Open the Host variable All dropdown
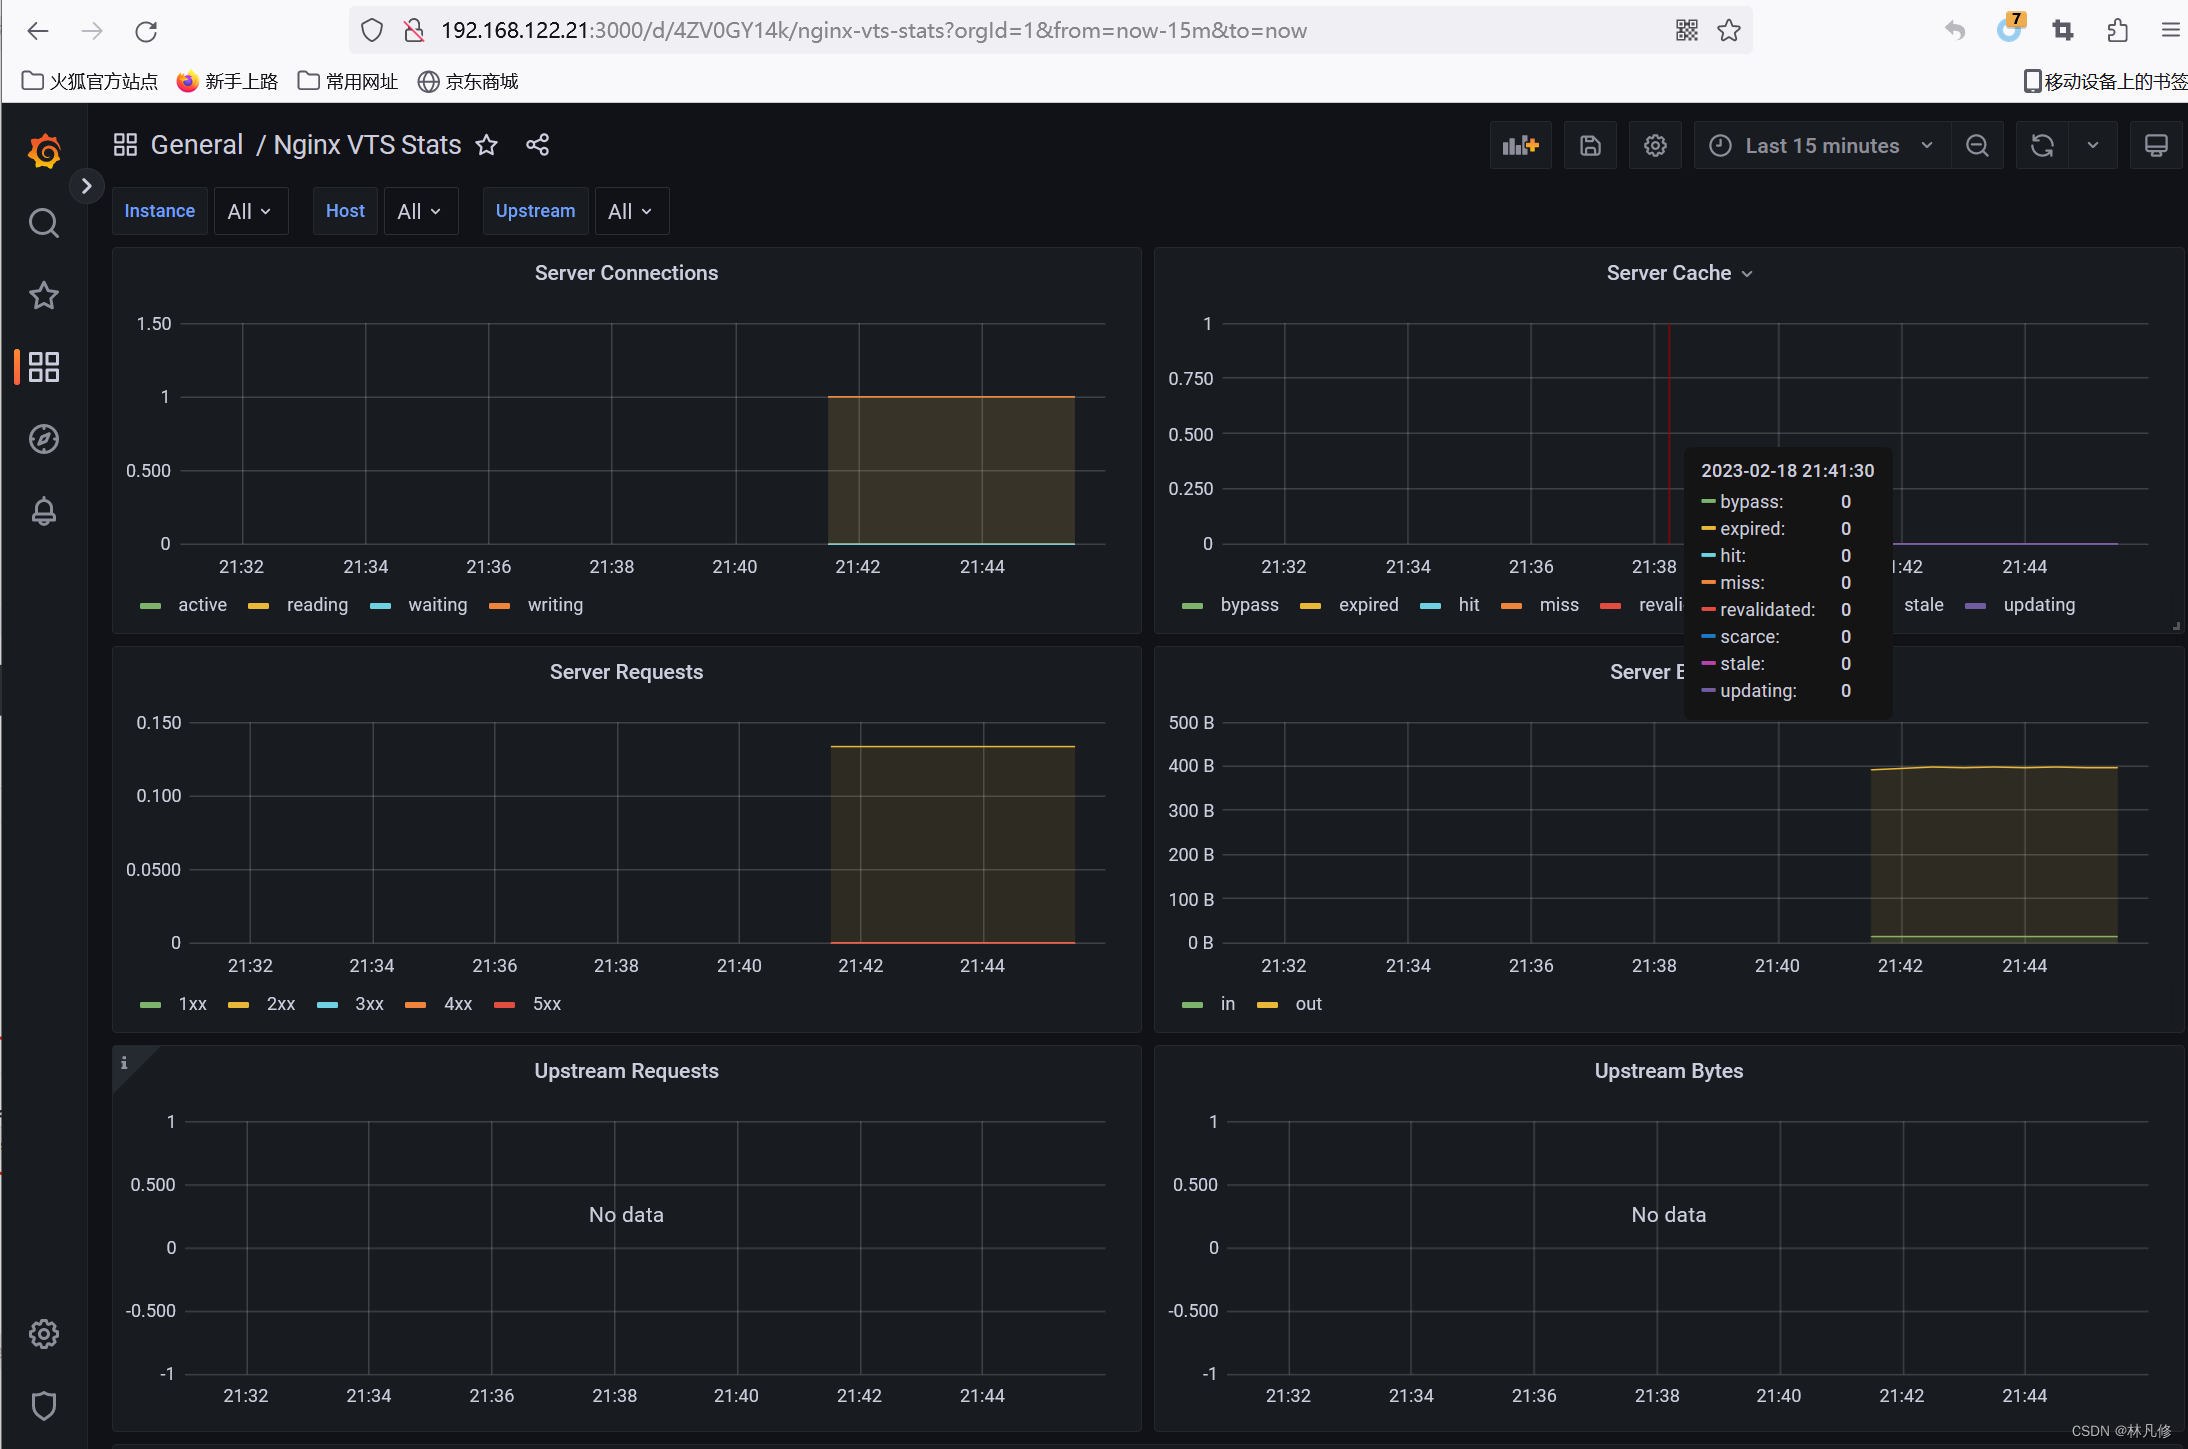The width and height of the screenshot is (2188, 1449). 420,211
